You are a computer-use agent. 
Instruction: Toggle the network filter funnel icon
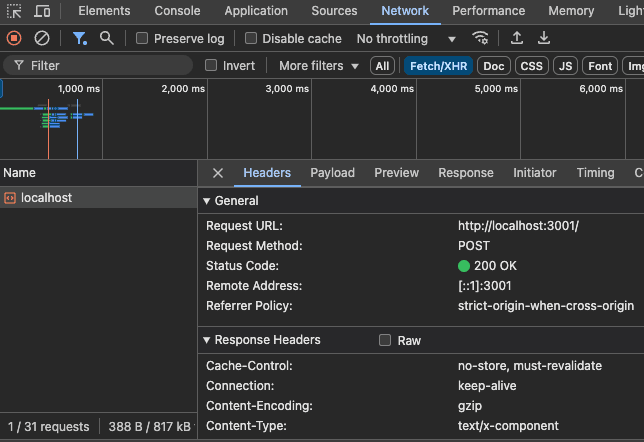pyautogui.click(x=79, y=38)
